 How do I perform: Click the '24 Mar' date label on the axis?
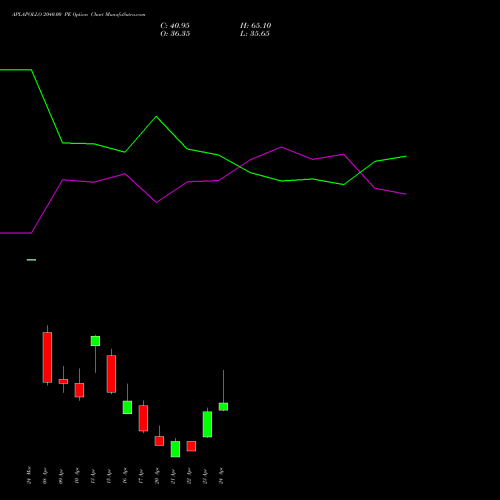tap(29, 475)
